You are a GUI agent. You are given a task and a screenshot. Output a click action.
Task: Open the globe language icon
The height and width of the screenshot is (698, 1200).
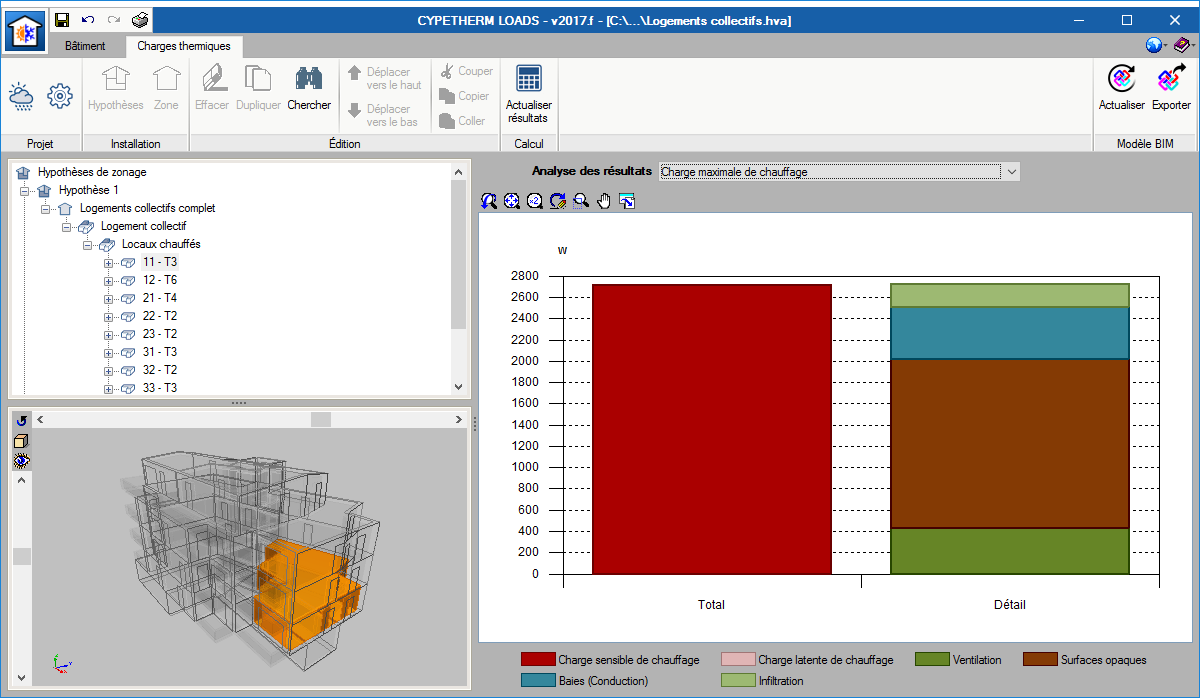coord(1155,45)
